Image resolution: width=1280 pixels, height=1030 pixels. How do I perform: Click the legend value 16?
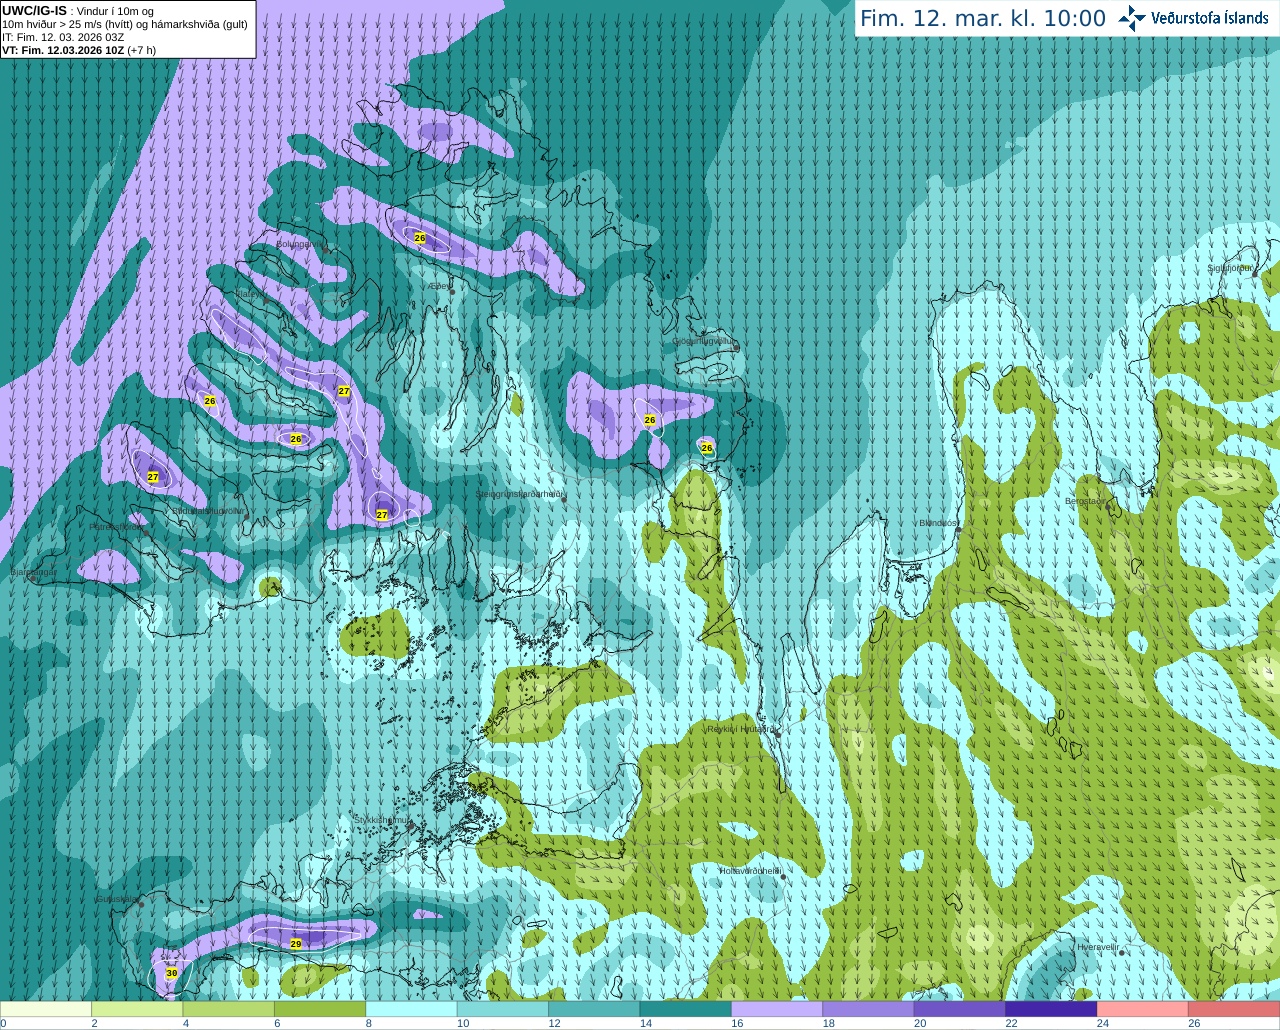(737, 1024)
